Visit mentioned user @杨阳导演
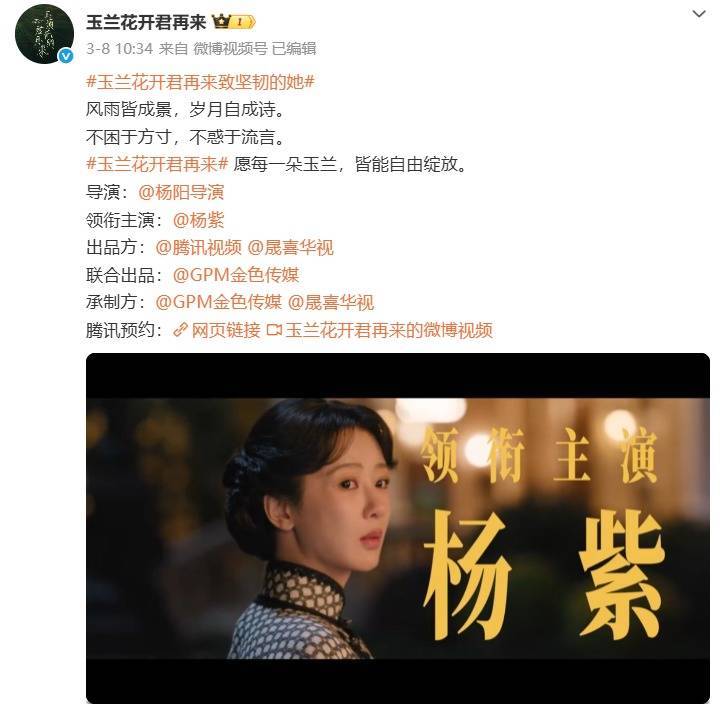 tap(181, 192)
